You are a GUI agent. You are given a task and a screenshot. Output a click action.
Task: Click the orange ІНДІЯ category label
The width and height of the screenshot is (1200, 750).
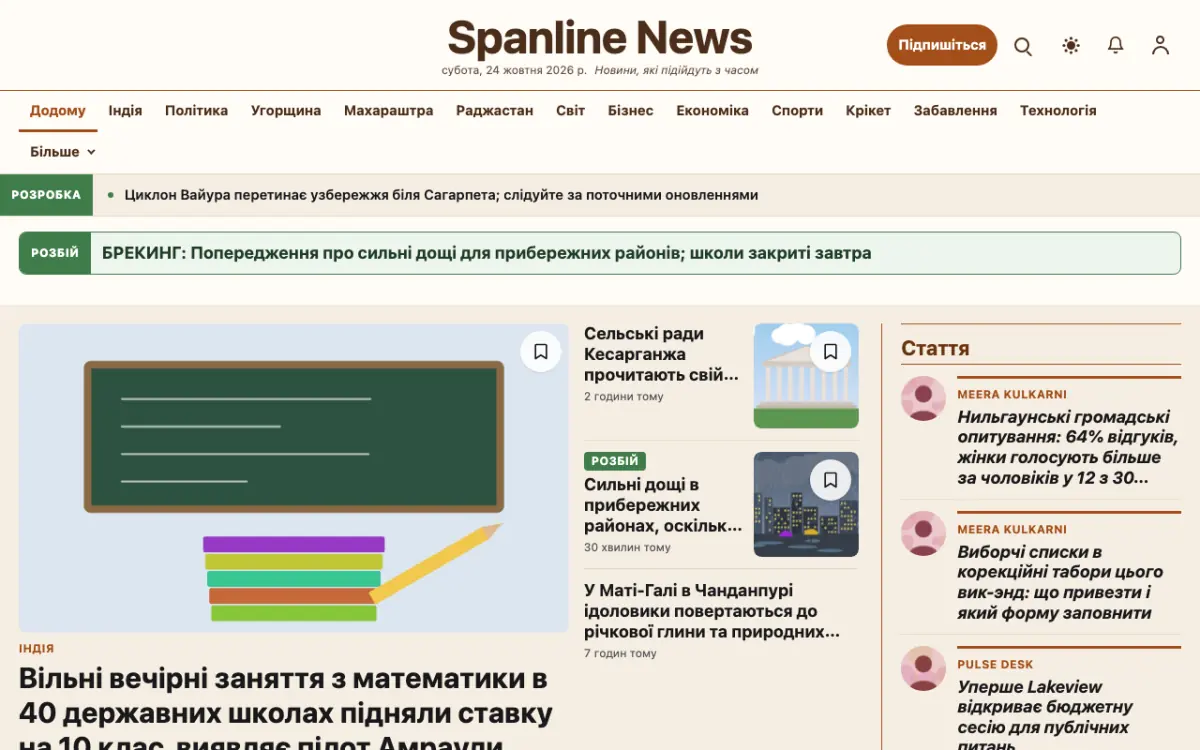pyautogui.click(x=37, y=649)
